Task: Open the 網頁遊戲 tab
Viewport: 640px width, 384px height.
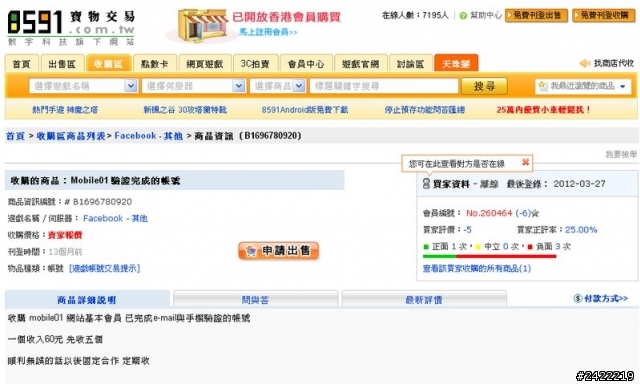Action: 205,64
